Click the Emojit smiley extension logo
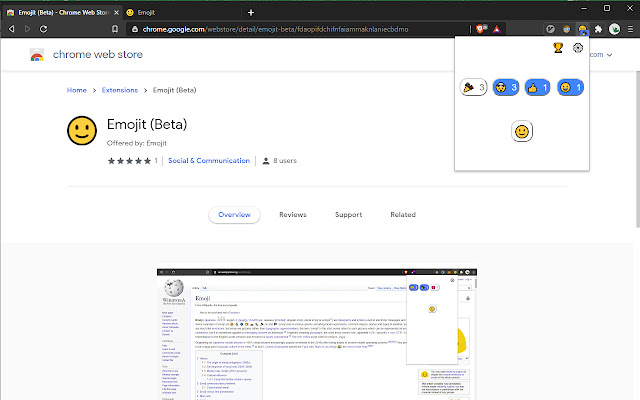 pyautogui.click(x=82, y=131)
